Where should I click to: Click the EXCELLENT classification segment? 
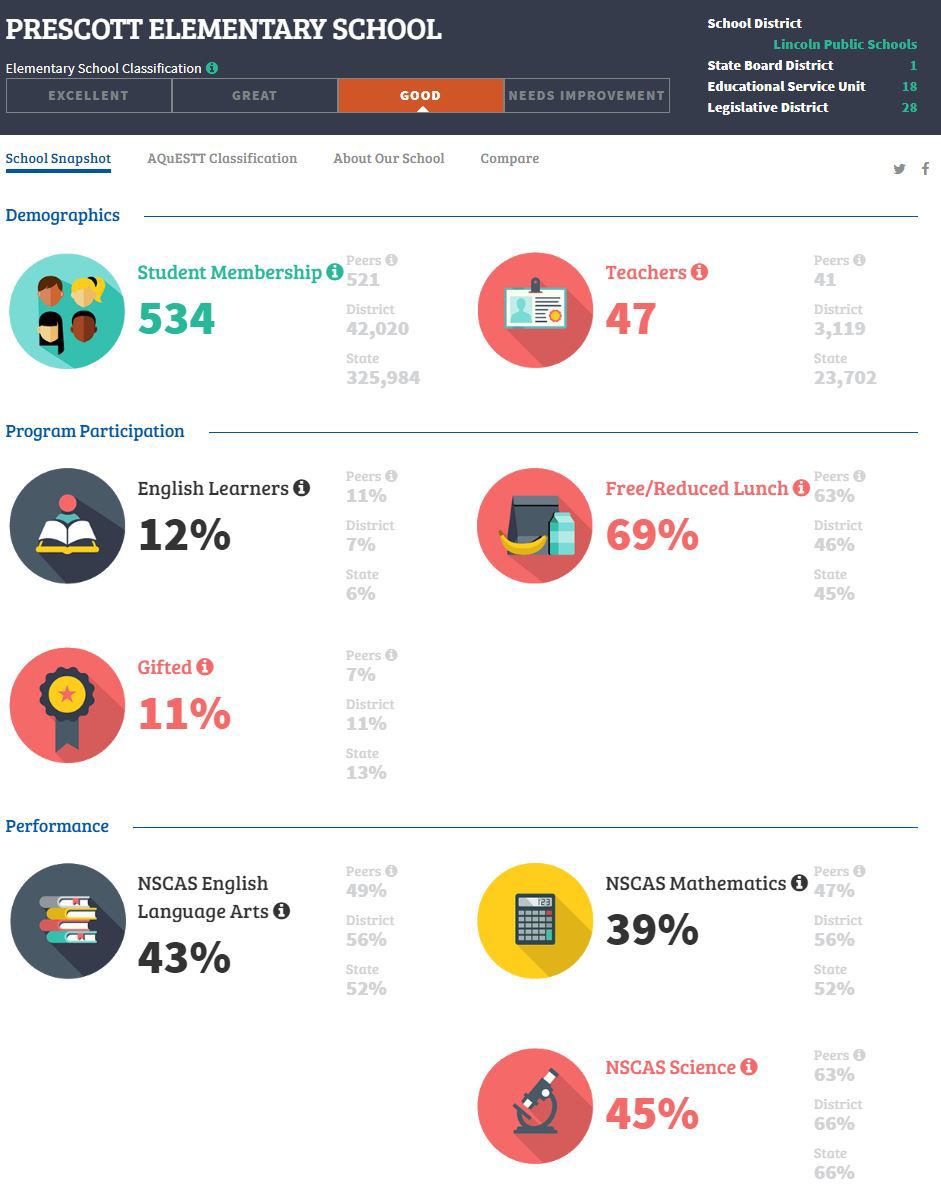pyautogui.click(x=89, y=95)
